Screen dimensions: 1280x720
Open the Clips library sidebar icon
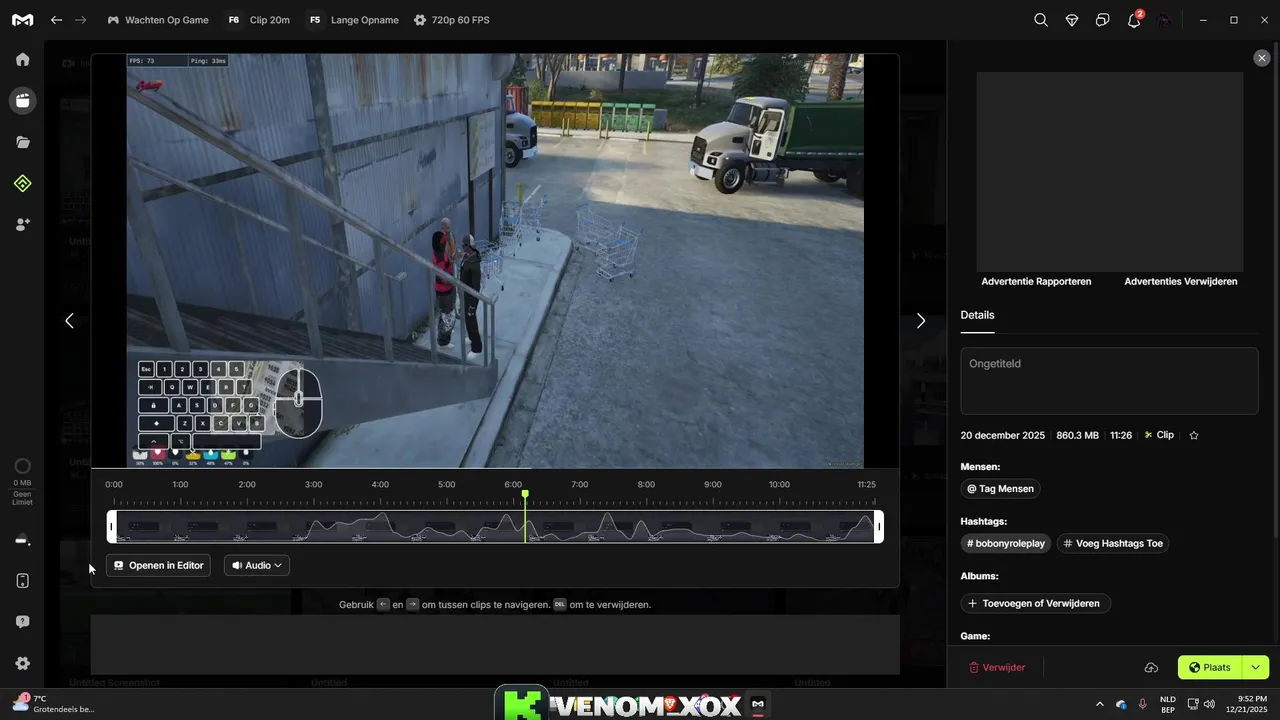click(x=22, y=100)
